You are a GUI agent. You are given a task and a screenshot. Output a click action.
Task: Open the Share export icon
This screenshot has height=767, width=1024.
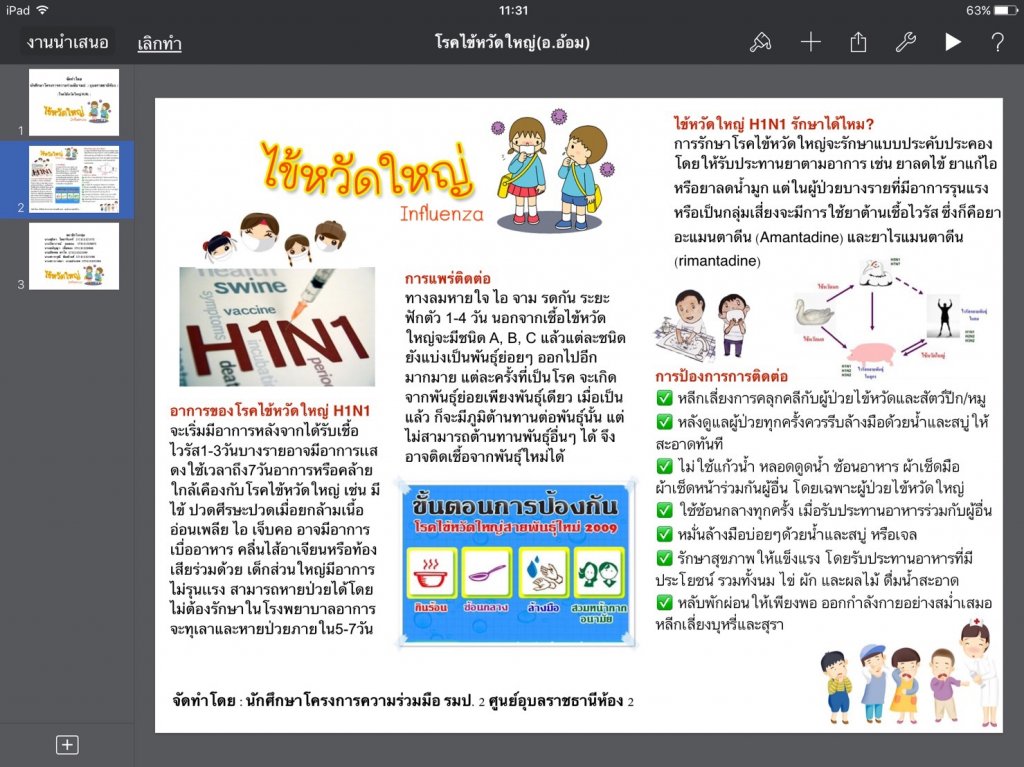point(858,42)
